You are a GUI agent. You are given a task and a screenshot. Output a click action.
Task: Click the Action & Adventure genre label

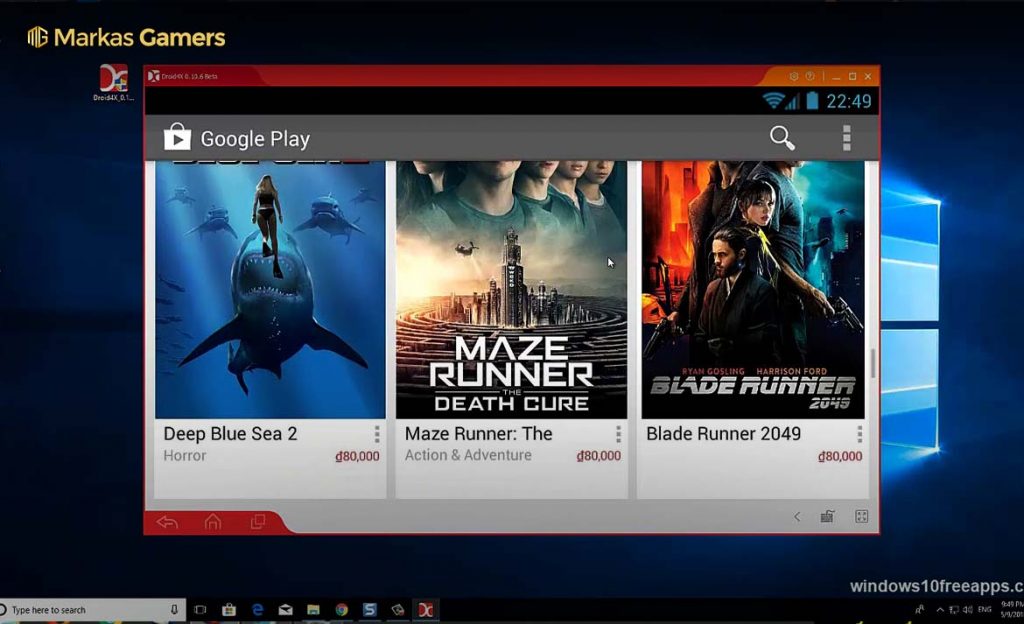pos(468,456)
